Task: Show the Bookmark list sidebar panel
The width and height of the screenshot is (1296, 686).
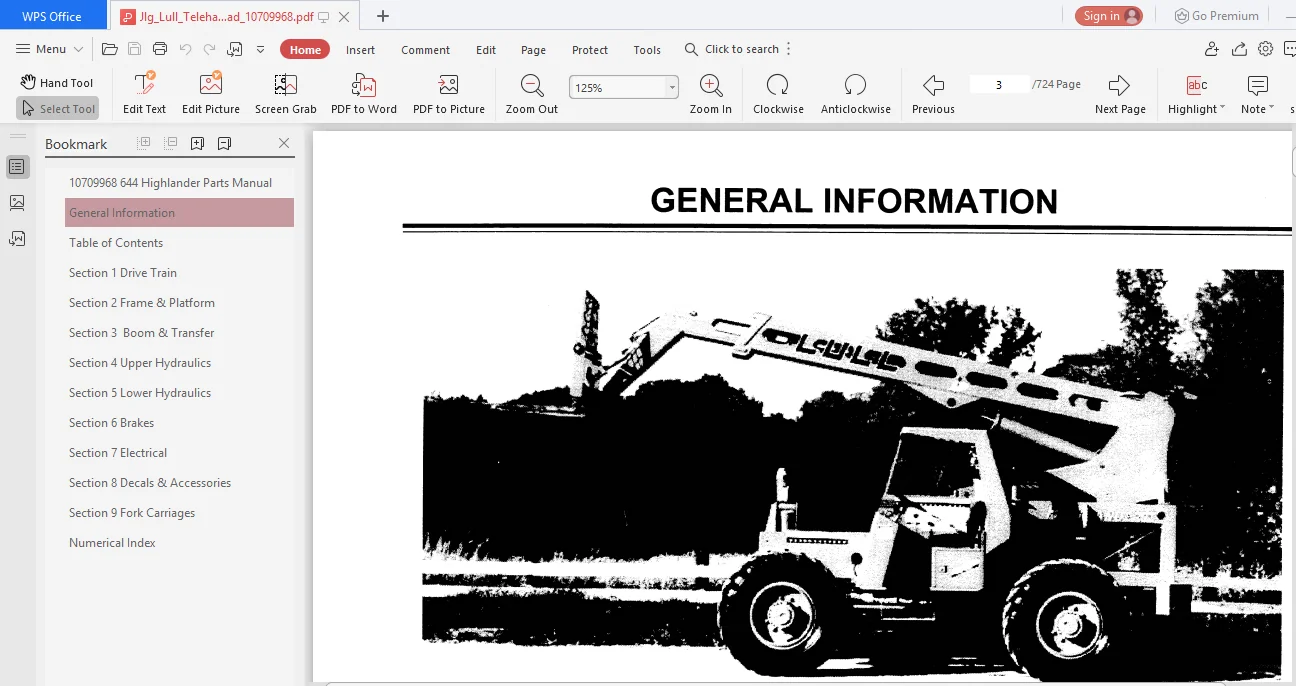Action: click(17, 167)
